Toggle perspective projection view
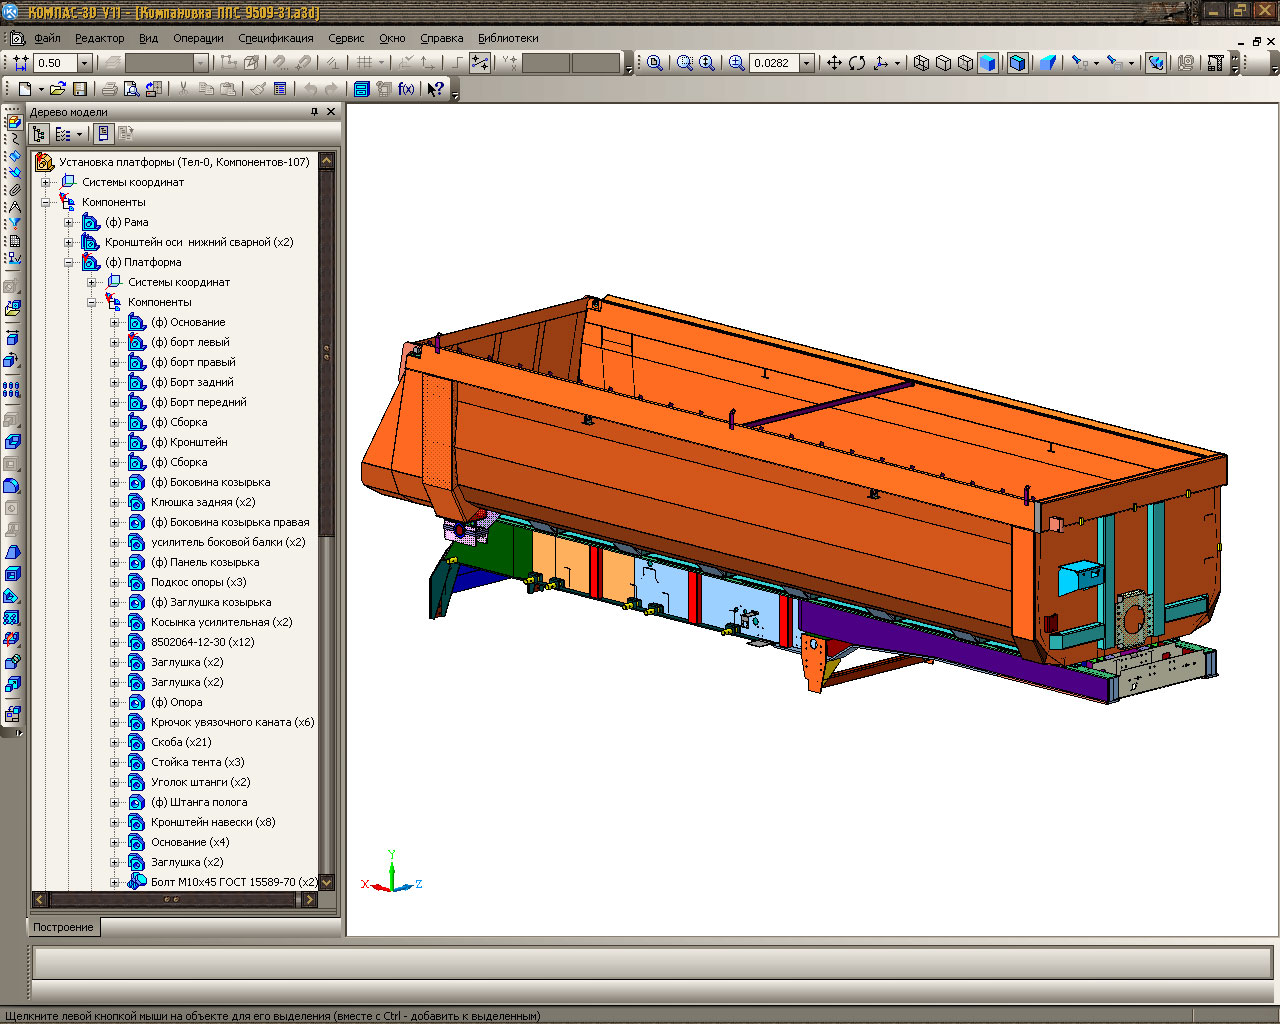1280x1024 pixels. point(1047,63)
